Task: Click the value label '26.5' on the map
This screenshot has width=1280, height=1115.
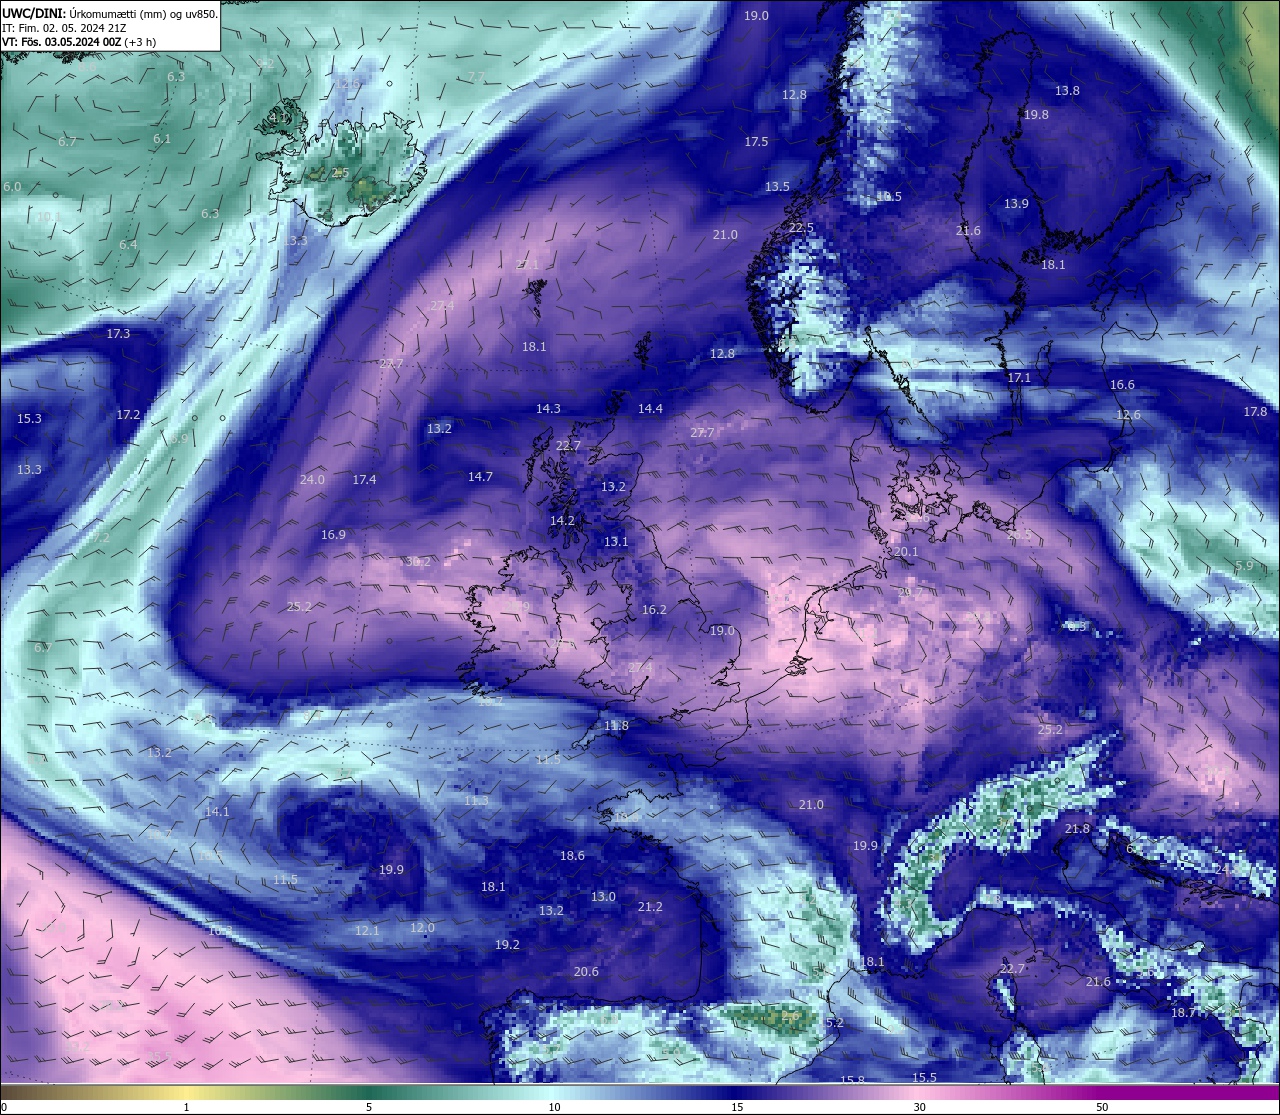Action: tap(1019, 535)
